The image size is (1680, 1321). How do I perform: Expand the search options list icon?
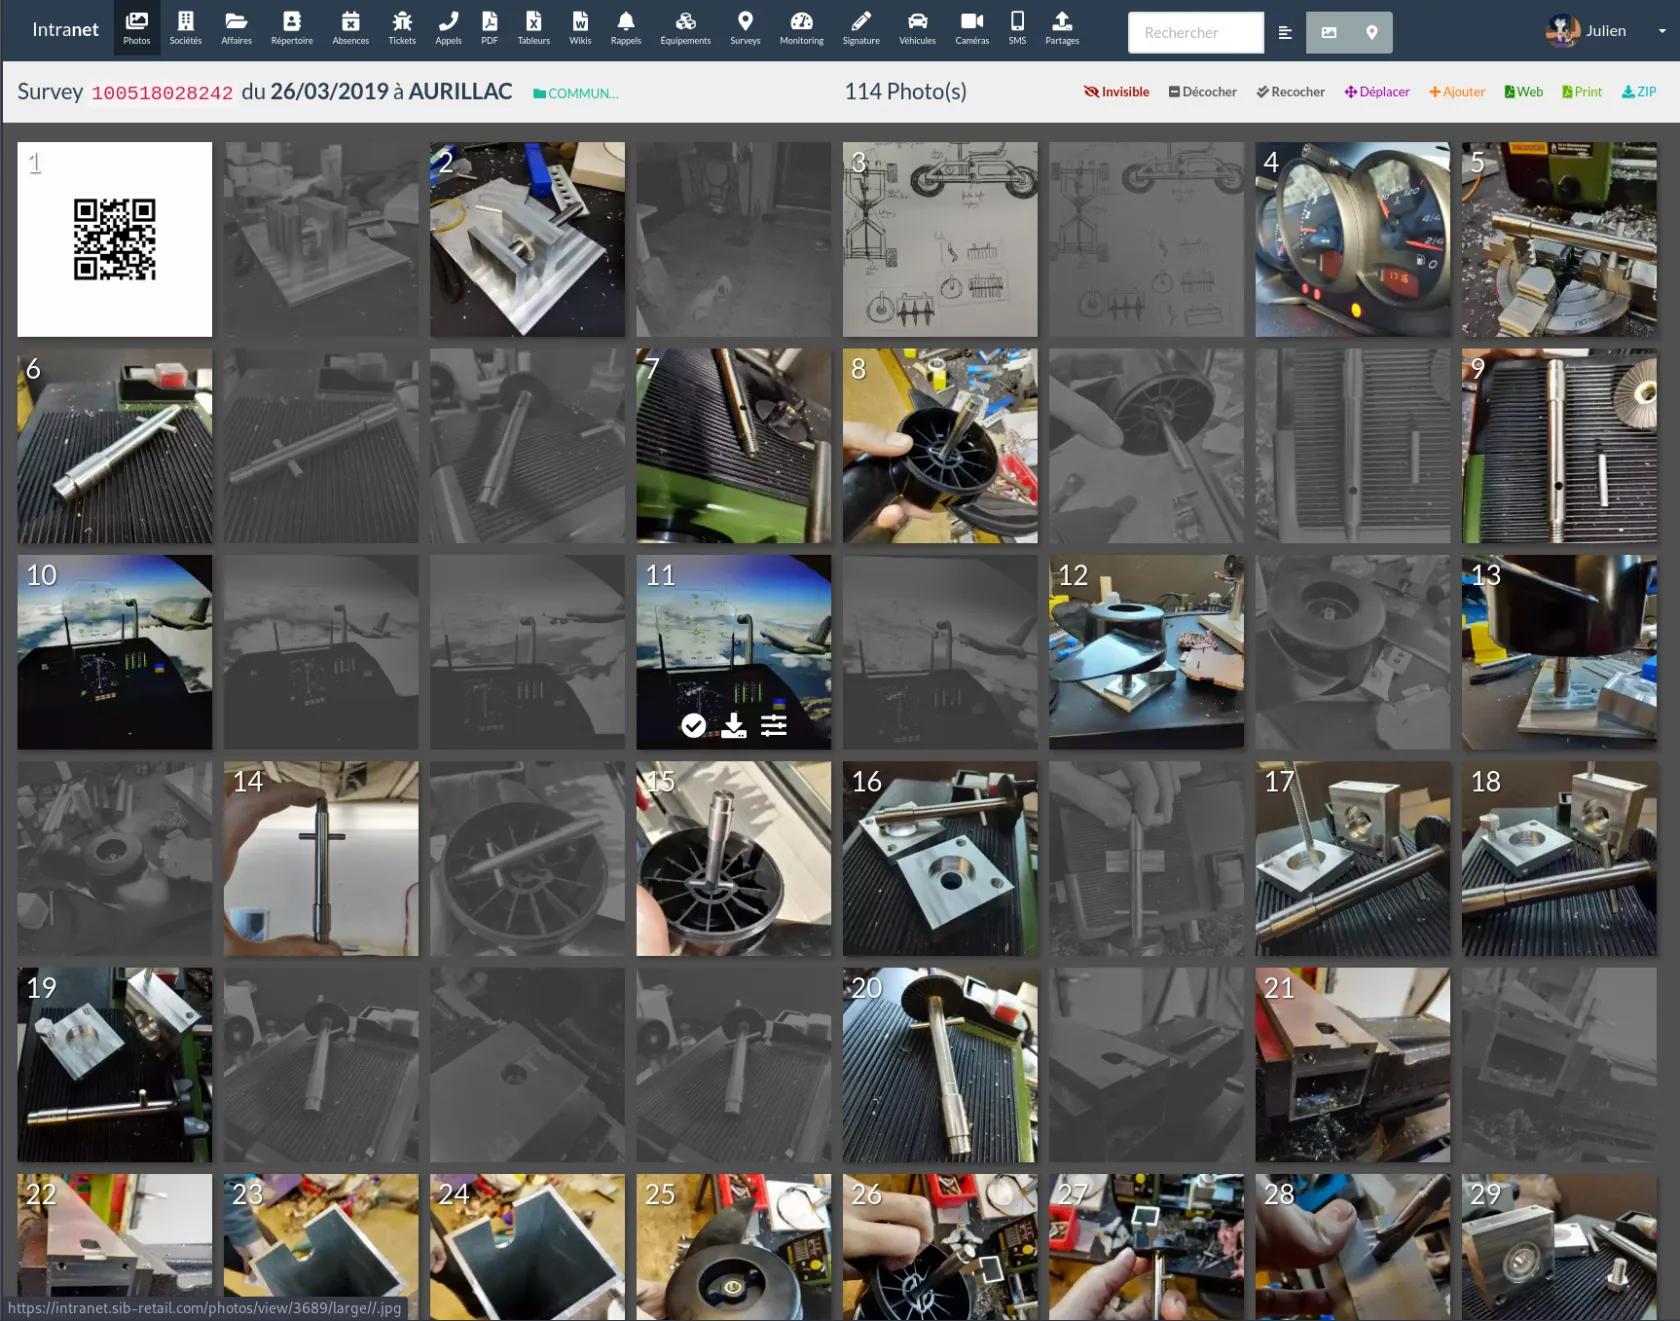tap(1285, 33)
